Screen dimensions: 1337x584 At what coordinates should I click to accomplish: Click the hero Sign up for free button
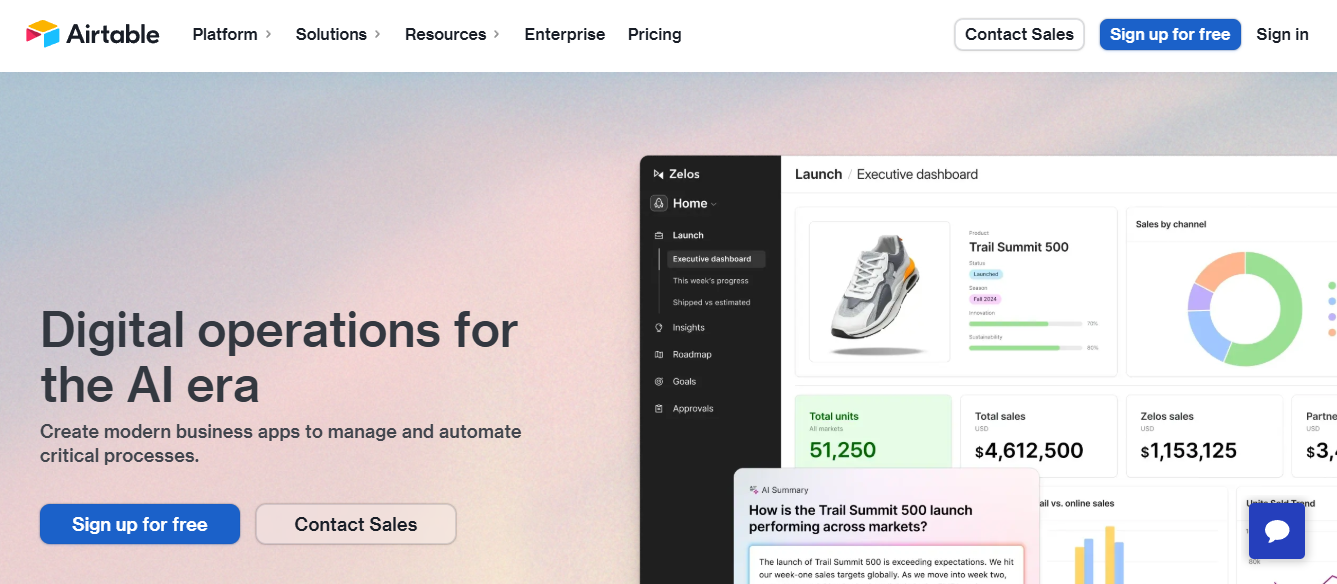140,524
